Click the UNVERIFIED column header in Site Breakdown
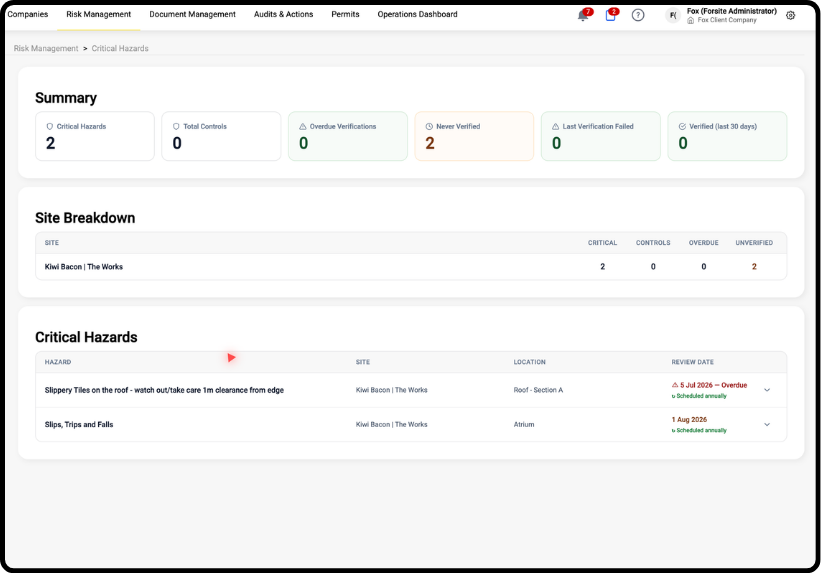The height and width of the screenshot is (574, 821). click(x=754, y=243)
